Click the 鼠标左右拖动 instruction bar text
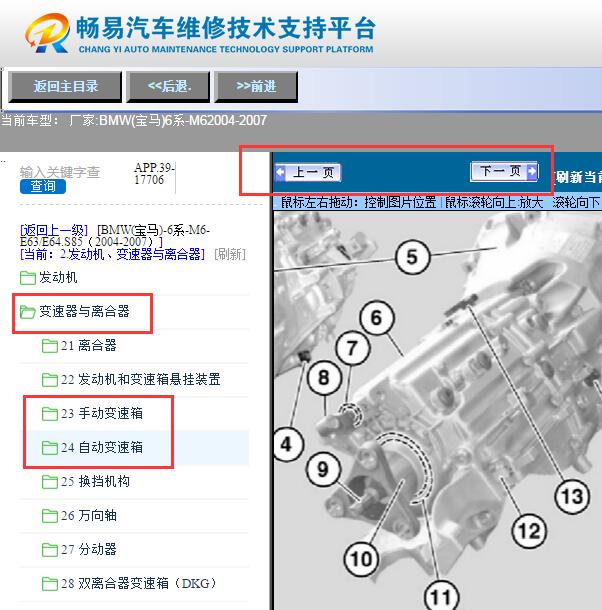 (441, 202)
